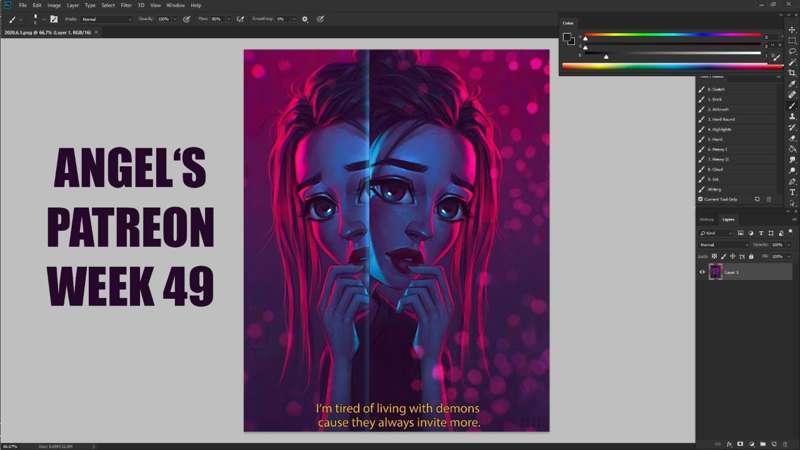Open the Flow value dropdown
Image resolution: width=800 pixels, height=450 pixels.
pyautogui.click(x=228, y=19)
